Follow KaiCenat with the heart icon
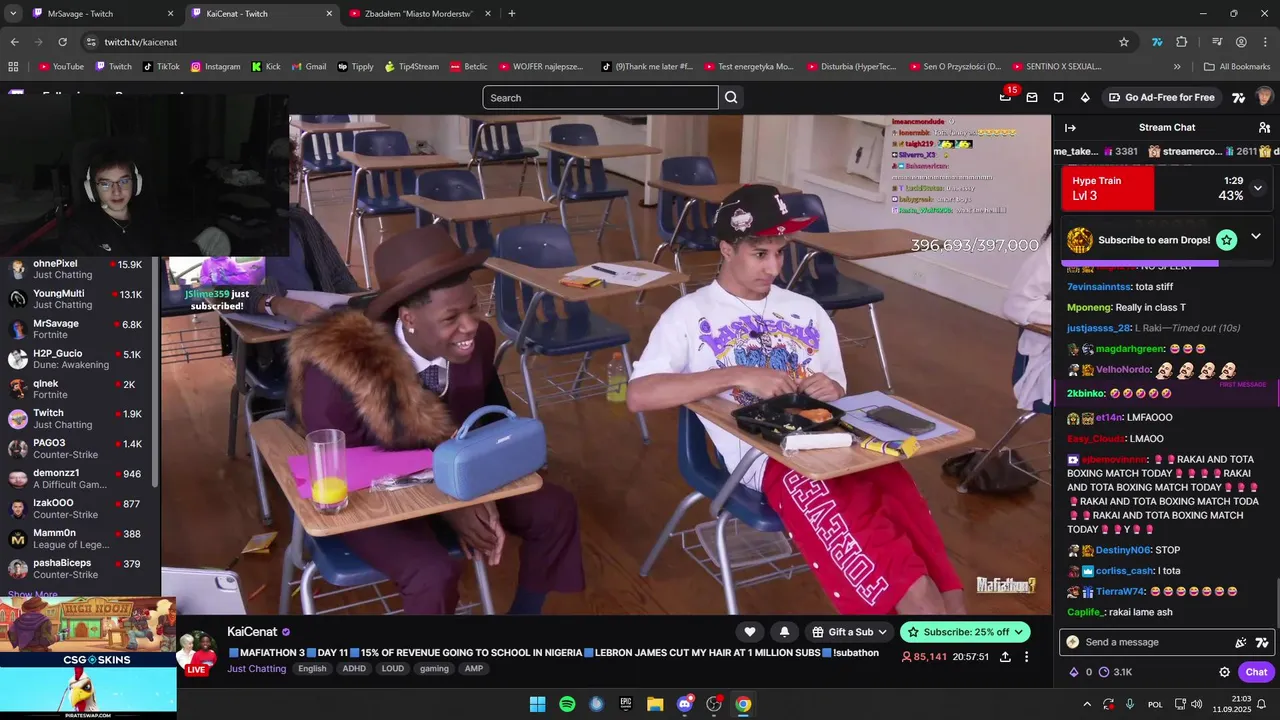This screenshot has height=720, width=1280. tap(750, 631)
